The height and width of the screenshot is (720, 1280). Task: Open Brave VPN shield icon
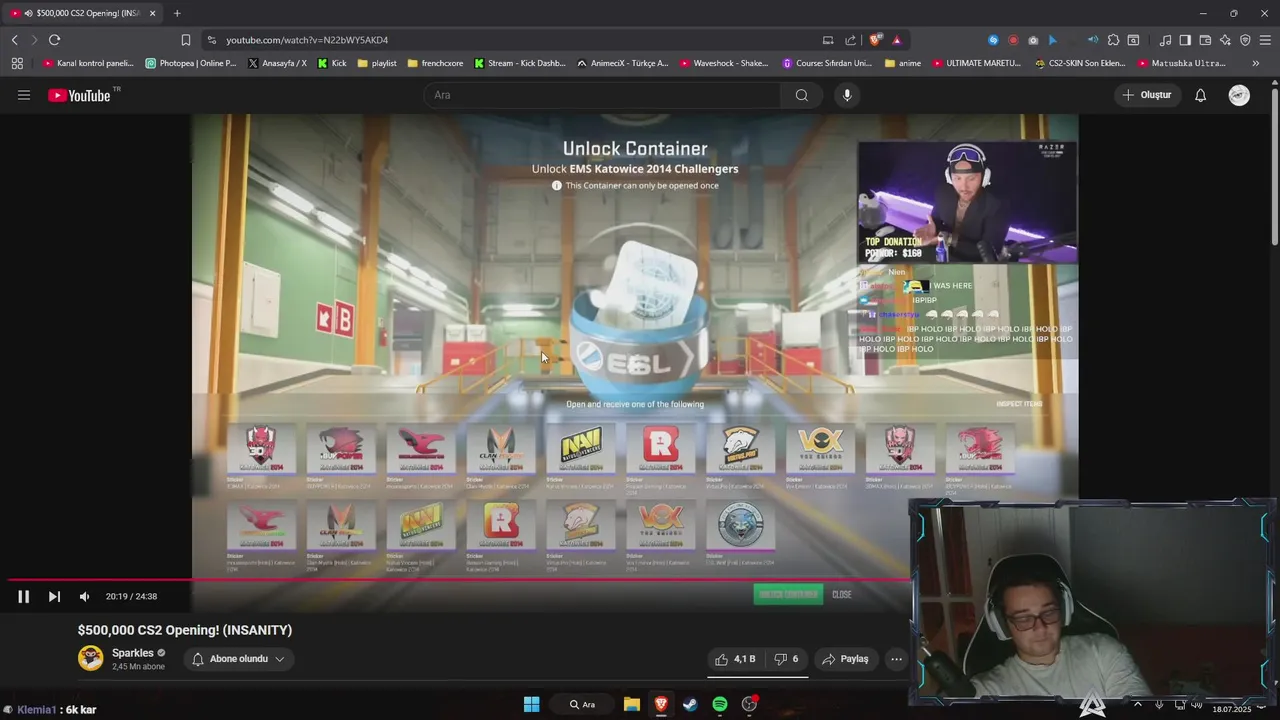1245,40
